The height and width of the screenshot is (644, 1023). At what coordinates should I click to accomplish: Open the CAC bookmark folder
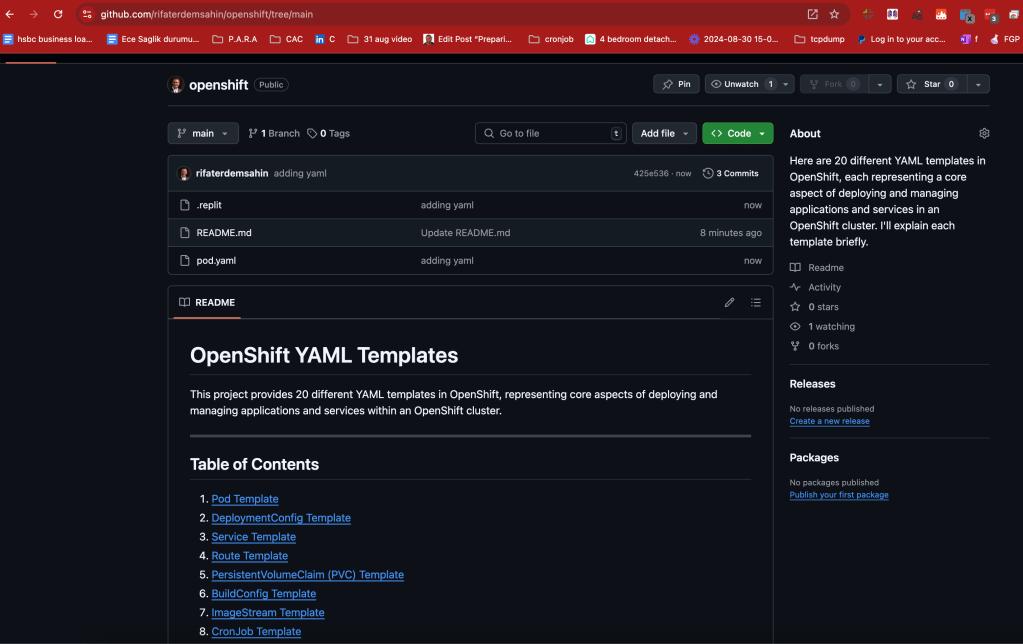click(286, 39)
